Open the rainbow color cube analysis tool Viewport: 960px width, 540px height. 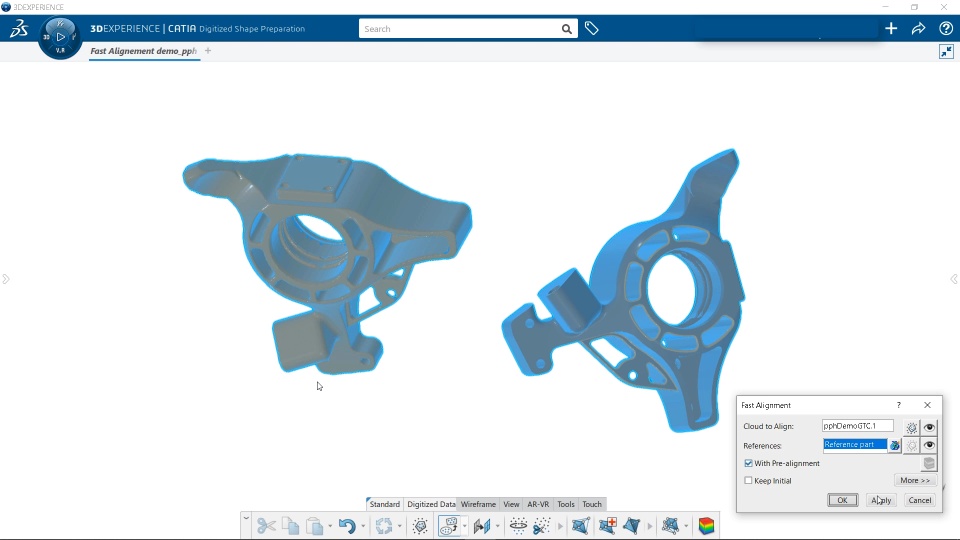706,525
